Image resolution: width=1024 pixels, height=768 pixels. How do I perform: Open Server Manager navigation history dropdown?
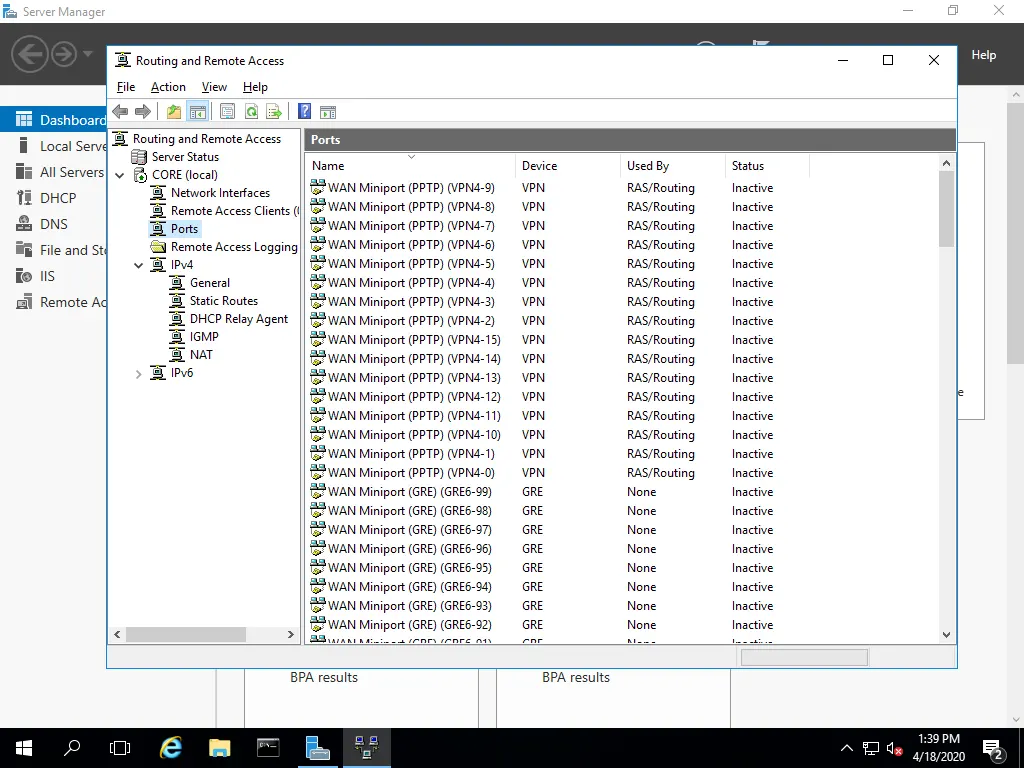click(x=88, y=54)
